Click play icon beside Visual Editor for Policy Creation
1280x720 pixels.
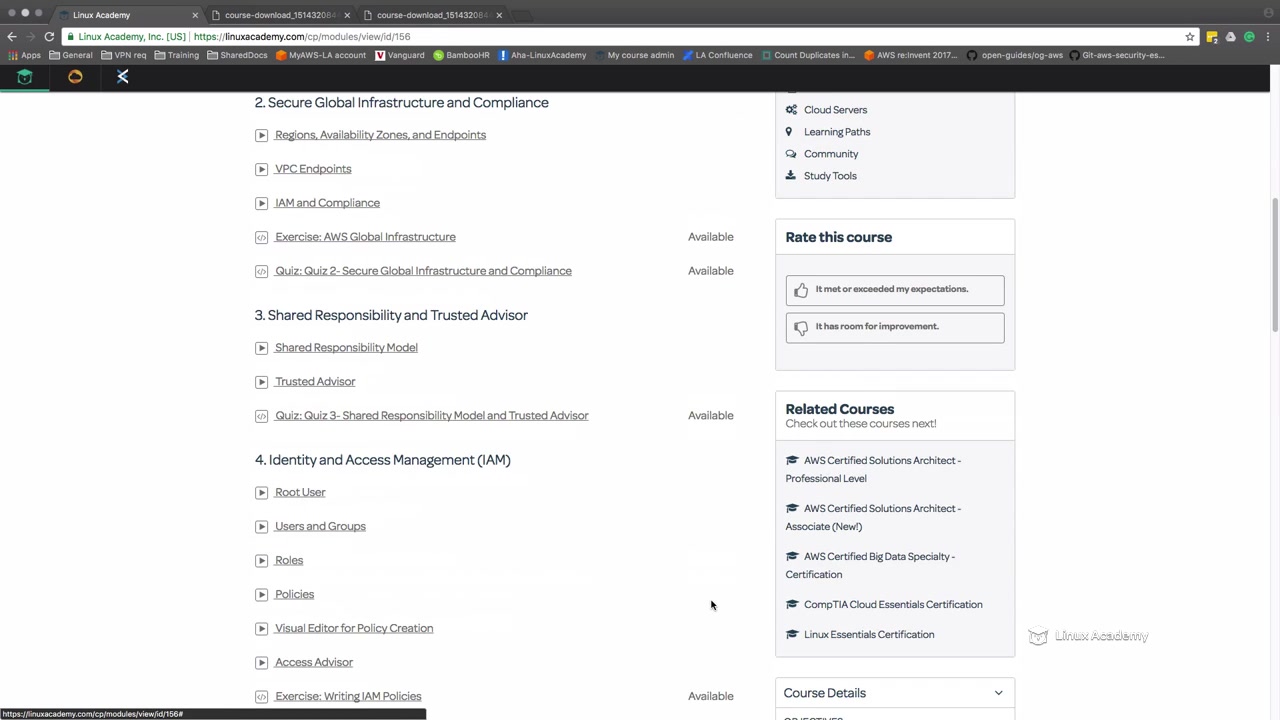pos(261,629)
